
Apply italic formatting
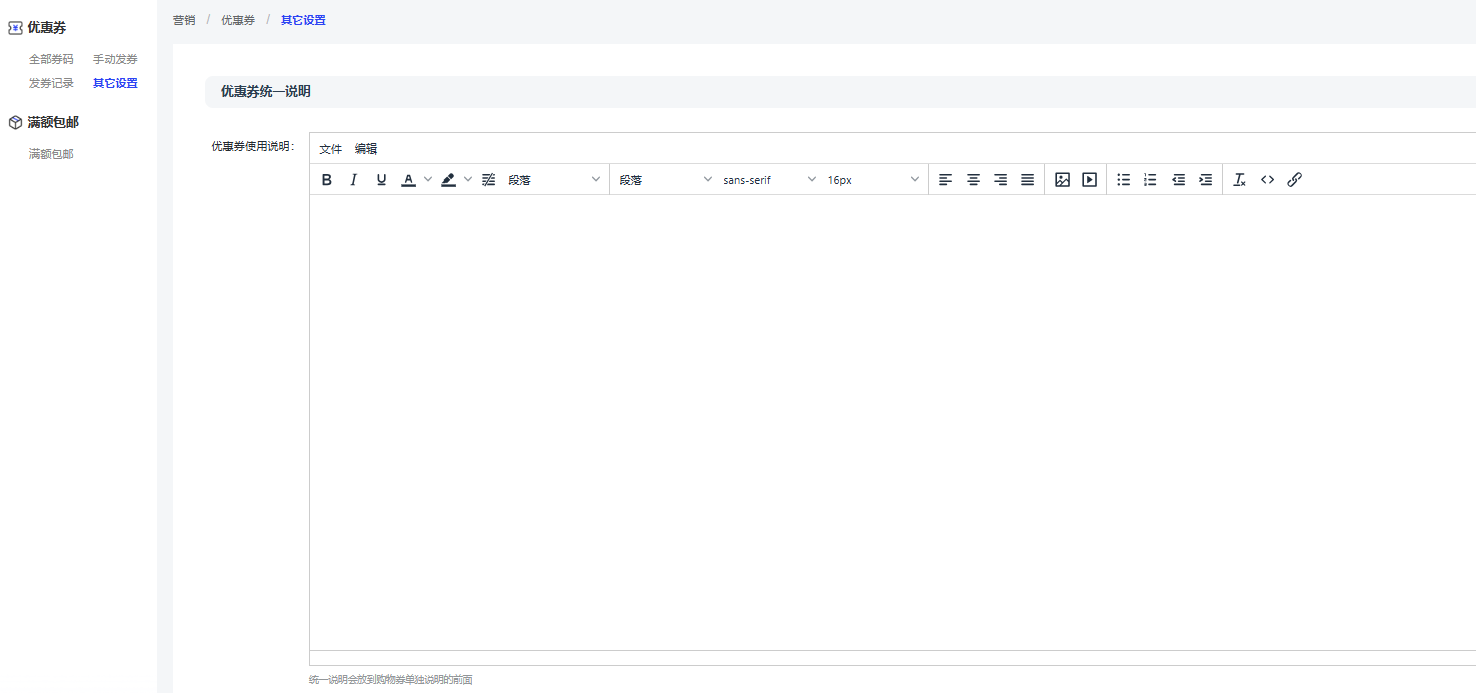[353, 180]
